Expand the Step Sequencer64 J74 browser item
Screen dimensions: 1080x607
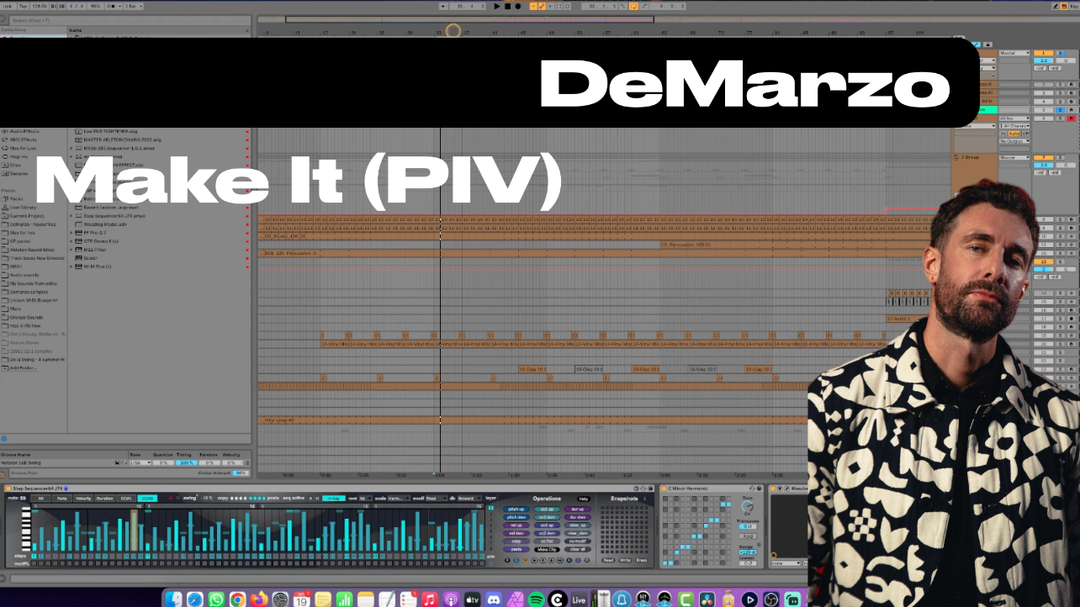coord(72,215)
